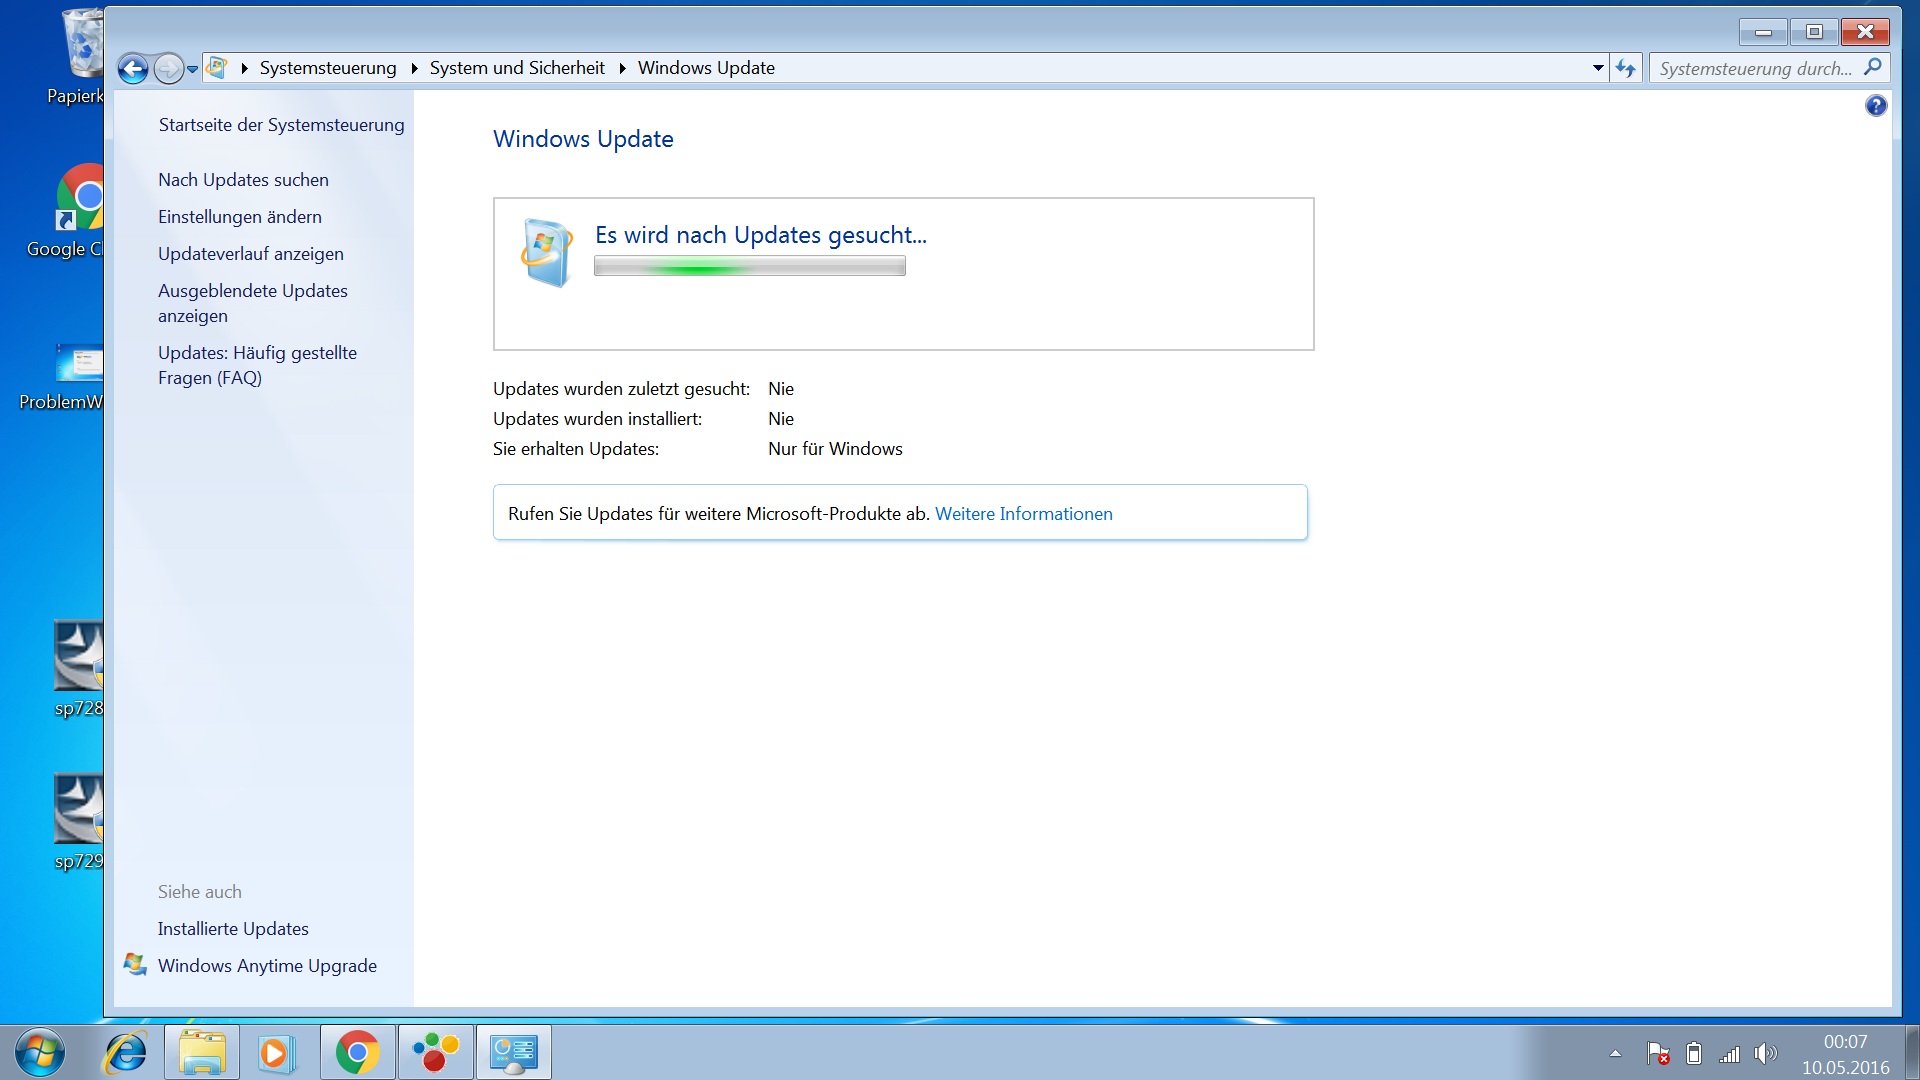The height and width of the screenshot is (1080, 1920).
Task: Click the 'Nur für Windows' value
Action: click(835, 449)
